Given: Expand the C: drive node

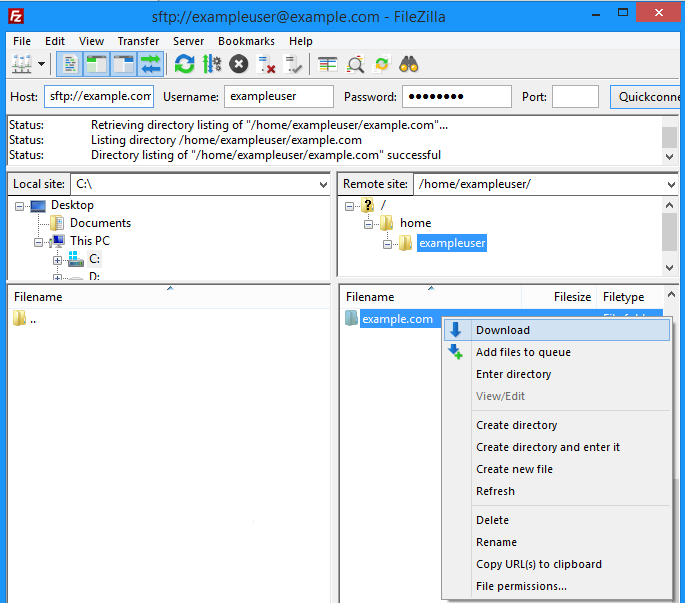Looking at the screenshot, I should click(x=57, y=260).
